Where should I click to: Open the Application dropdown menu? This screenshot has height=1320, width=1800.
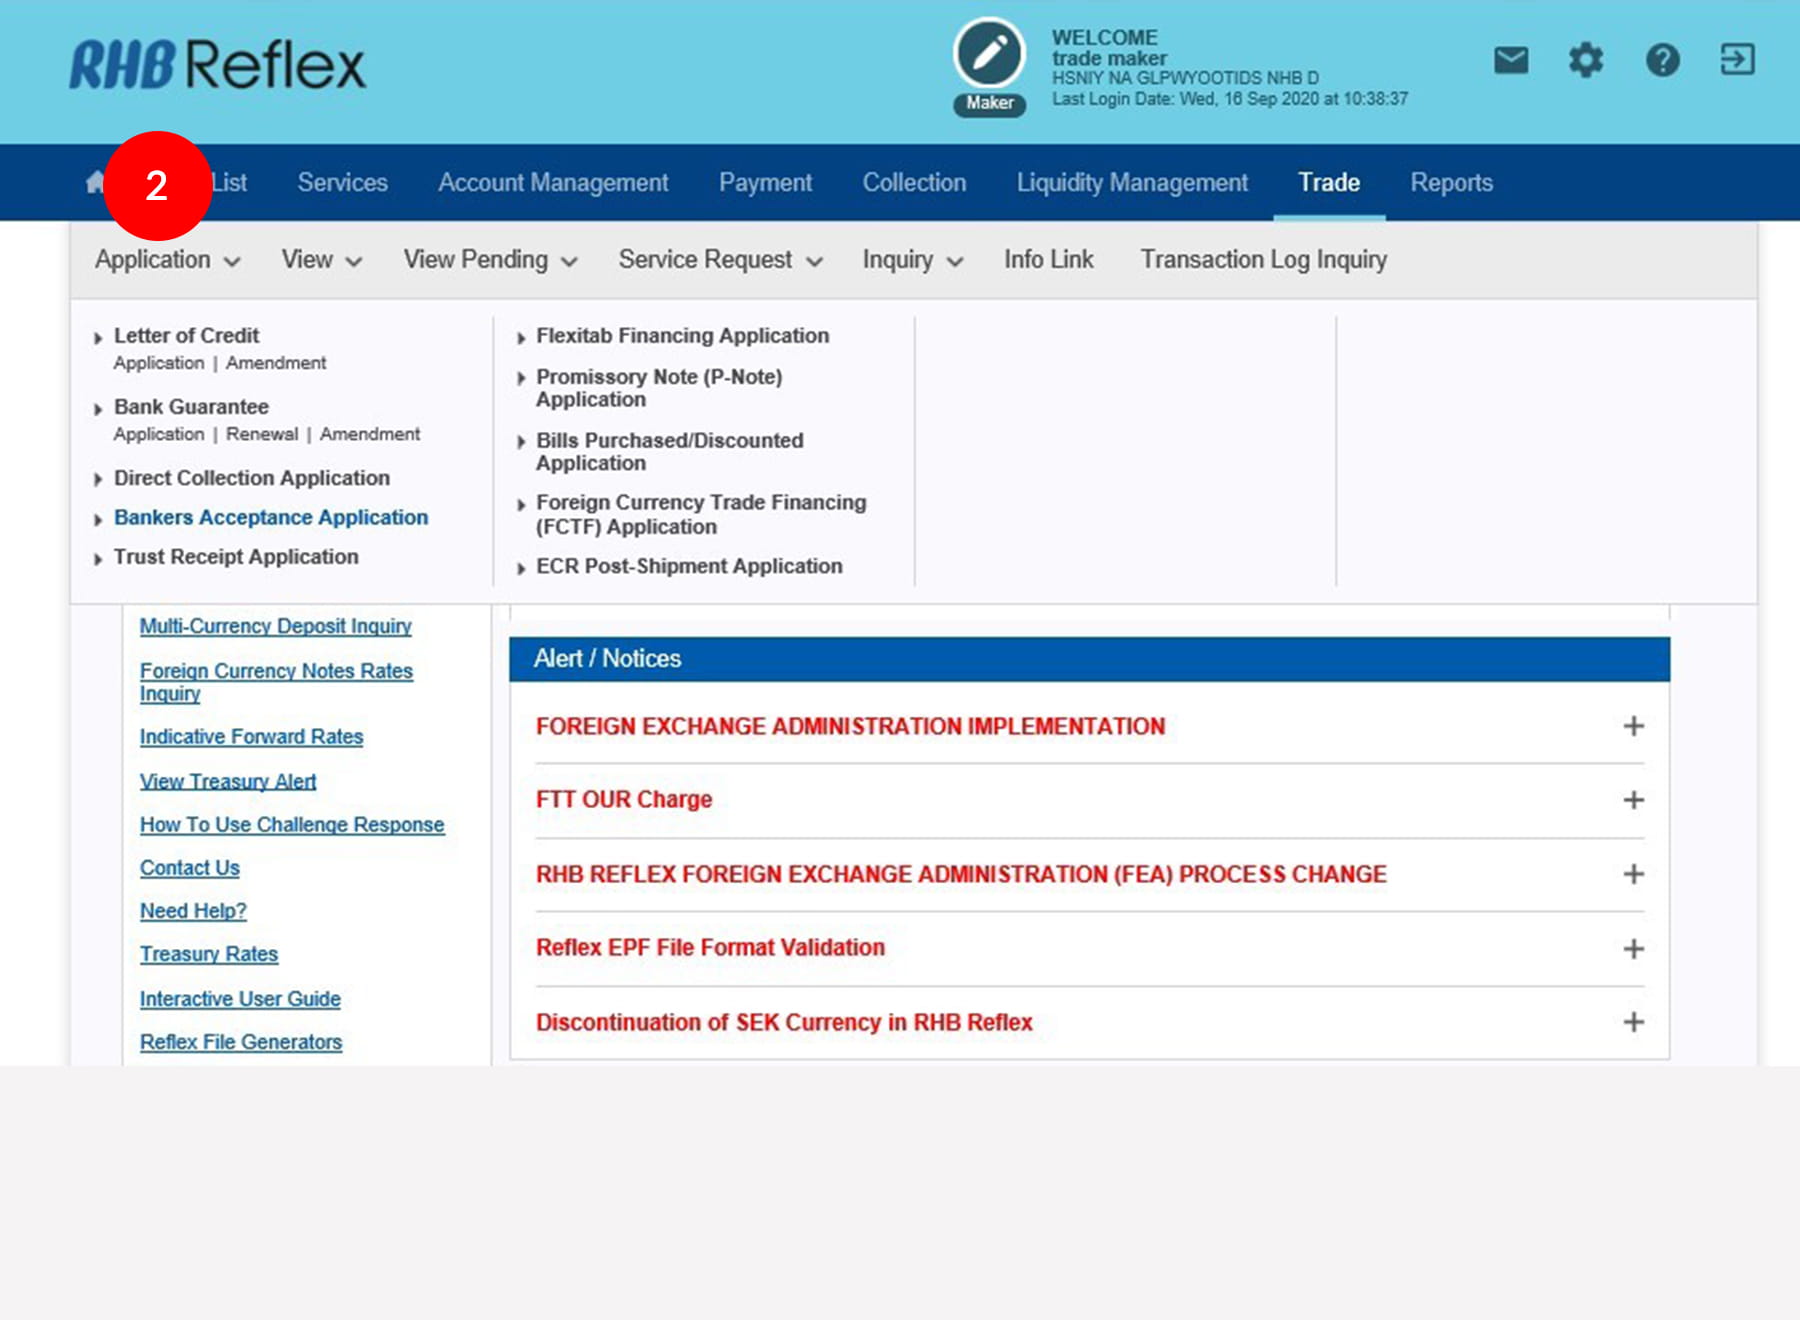[167, 260]
